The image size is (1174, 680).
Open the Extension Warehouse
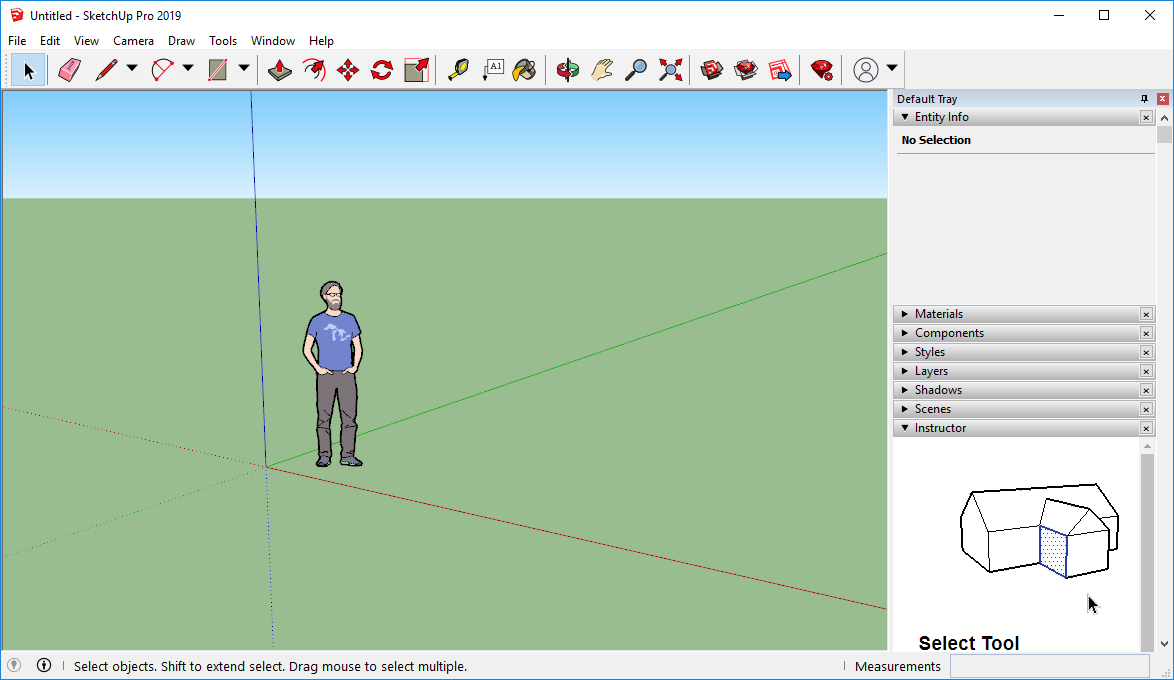click(746, 70)
